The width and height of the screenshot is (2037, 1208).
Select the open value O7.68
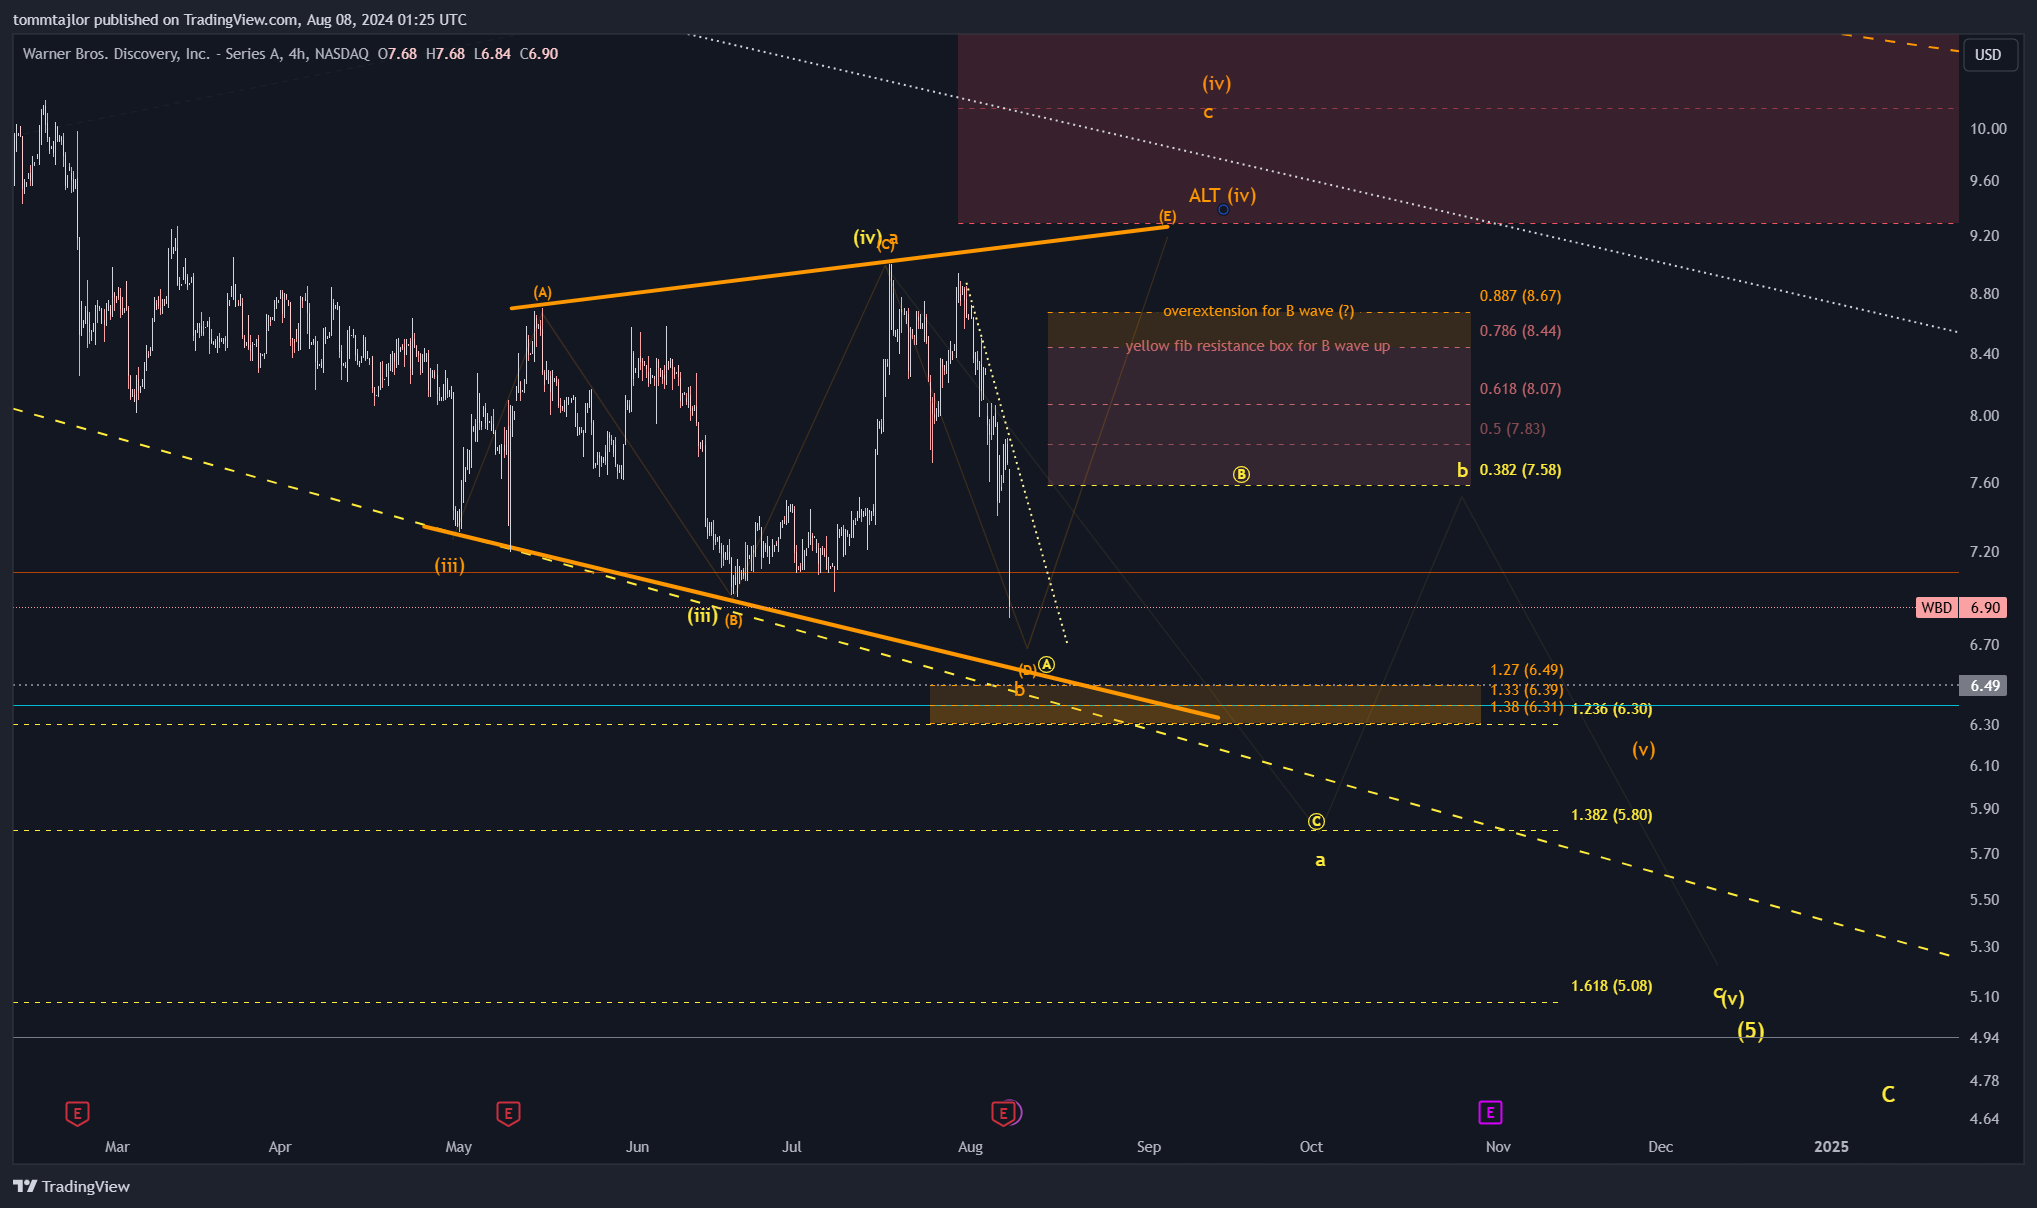click(397, 54)
